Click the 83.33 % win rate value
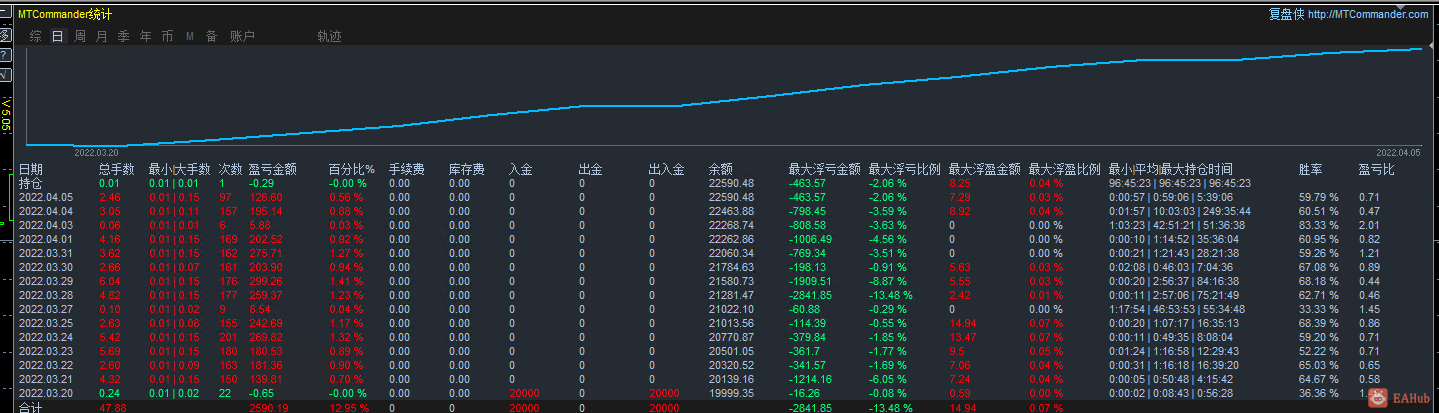 click(1319, 225)
